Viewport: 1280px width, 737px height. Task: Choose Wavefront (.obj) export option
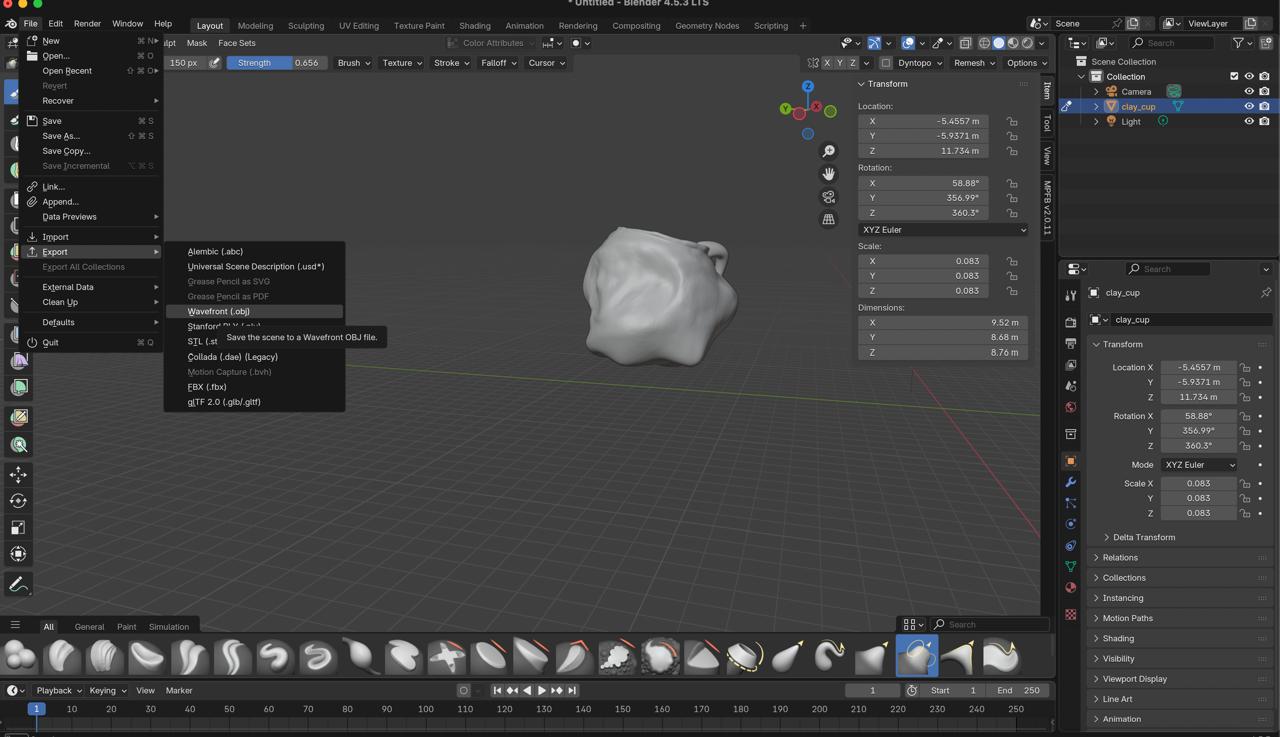[219, 311]
